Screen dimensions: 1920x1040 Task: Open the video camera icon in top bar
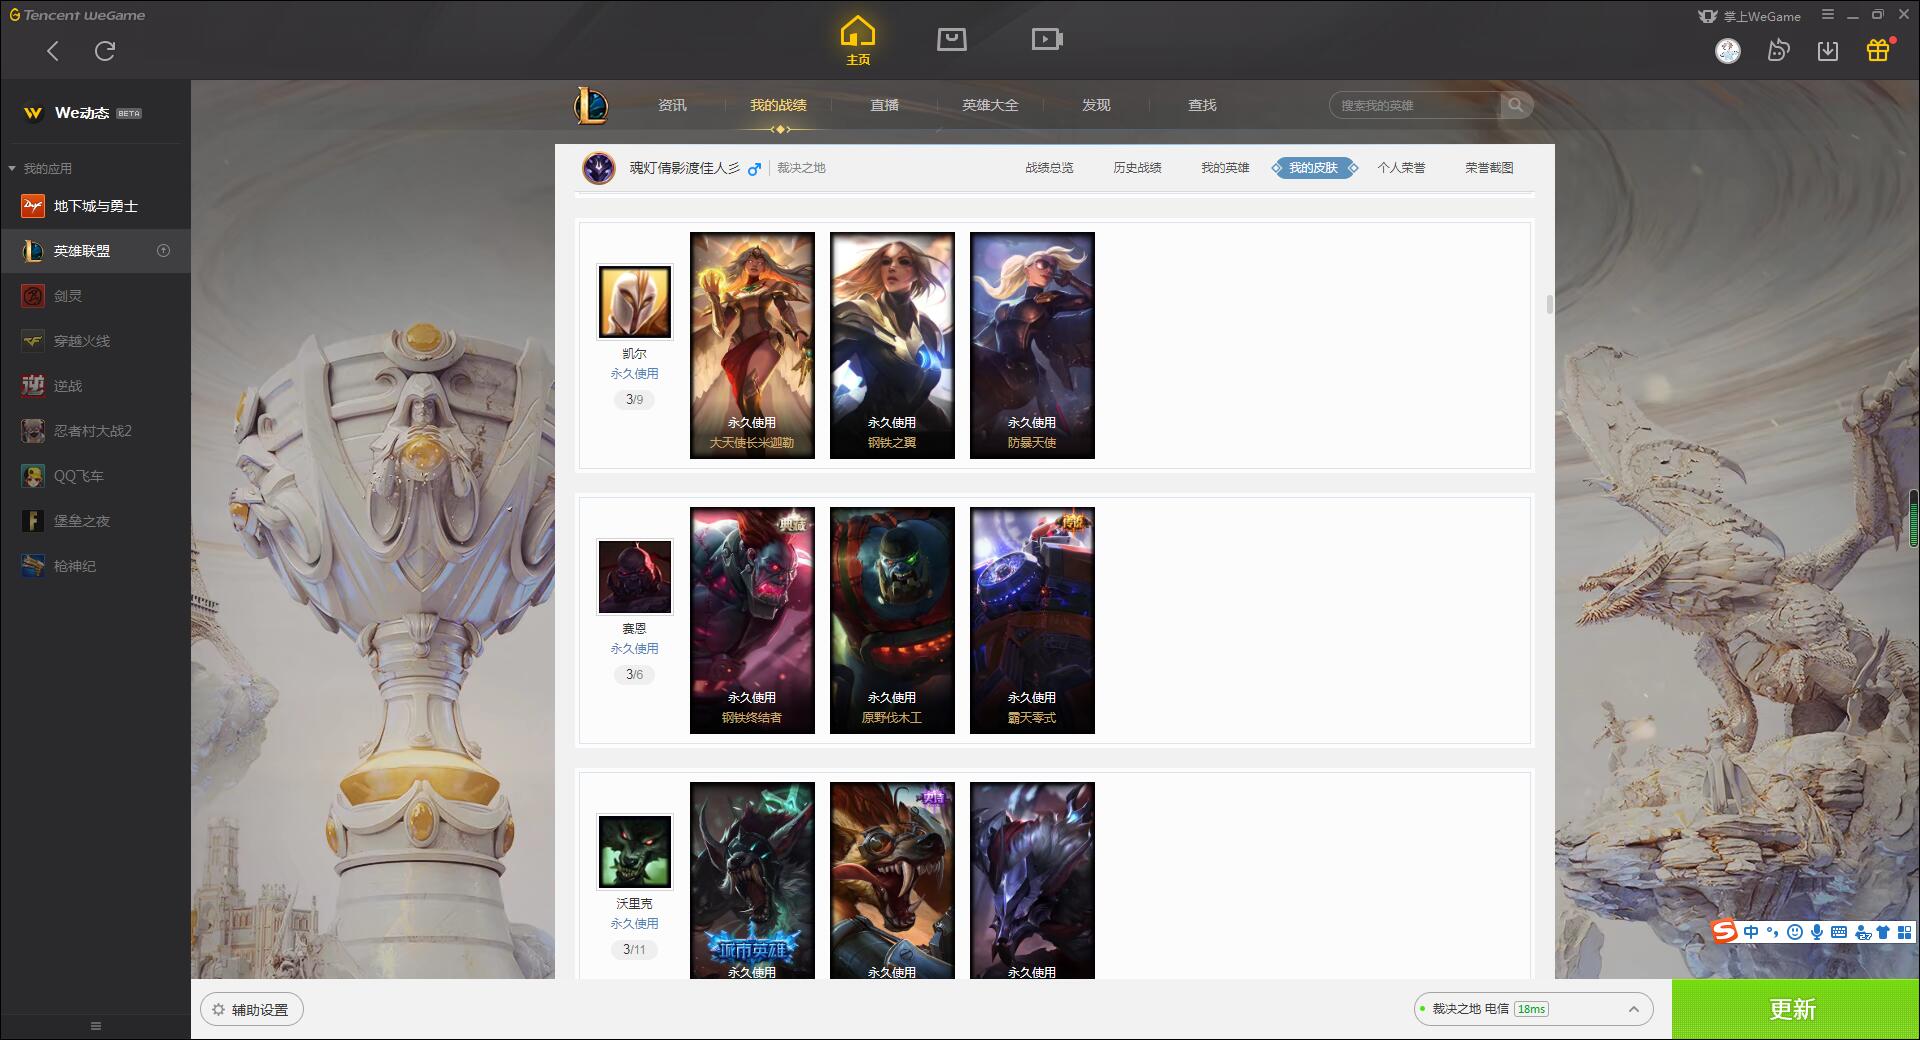tap(1047, 39)
